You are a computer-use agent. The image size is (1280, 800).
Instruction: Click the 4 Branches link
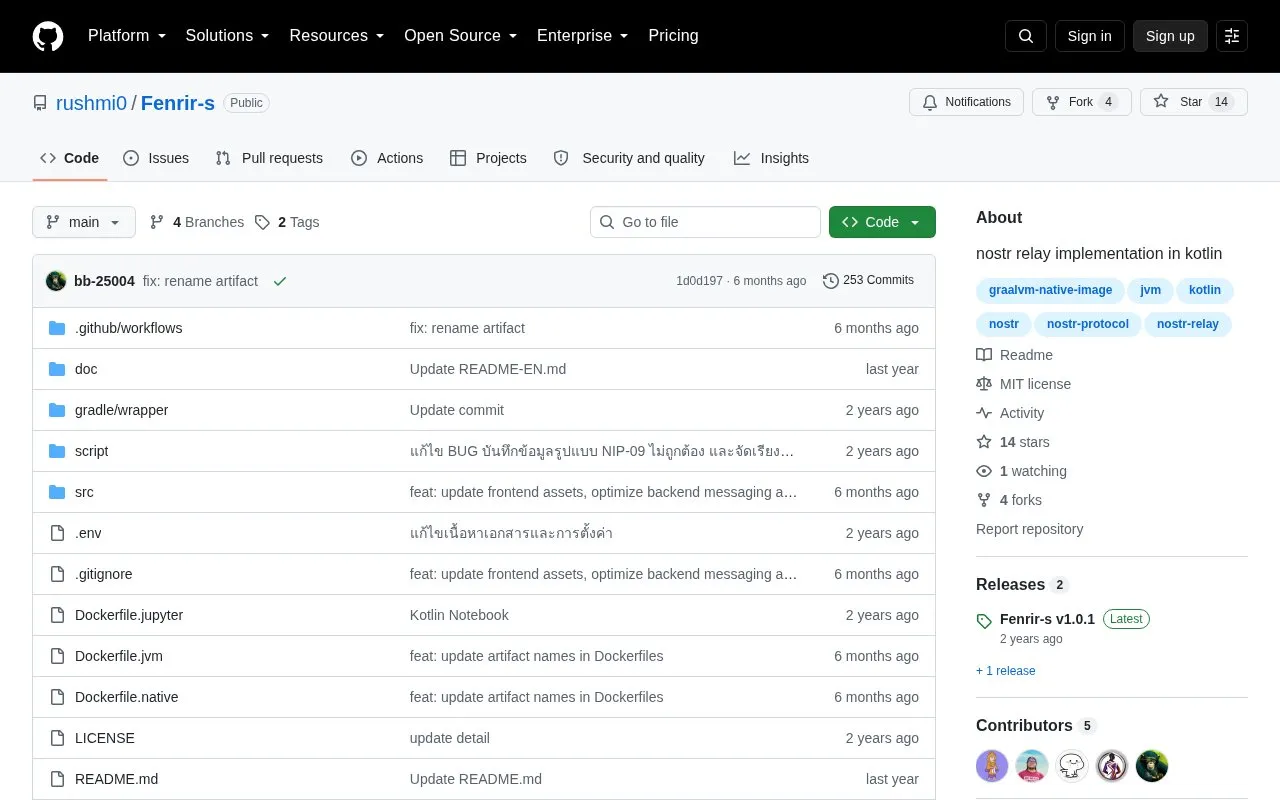pyautogui.click(x=197, y=222)
